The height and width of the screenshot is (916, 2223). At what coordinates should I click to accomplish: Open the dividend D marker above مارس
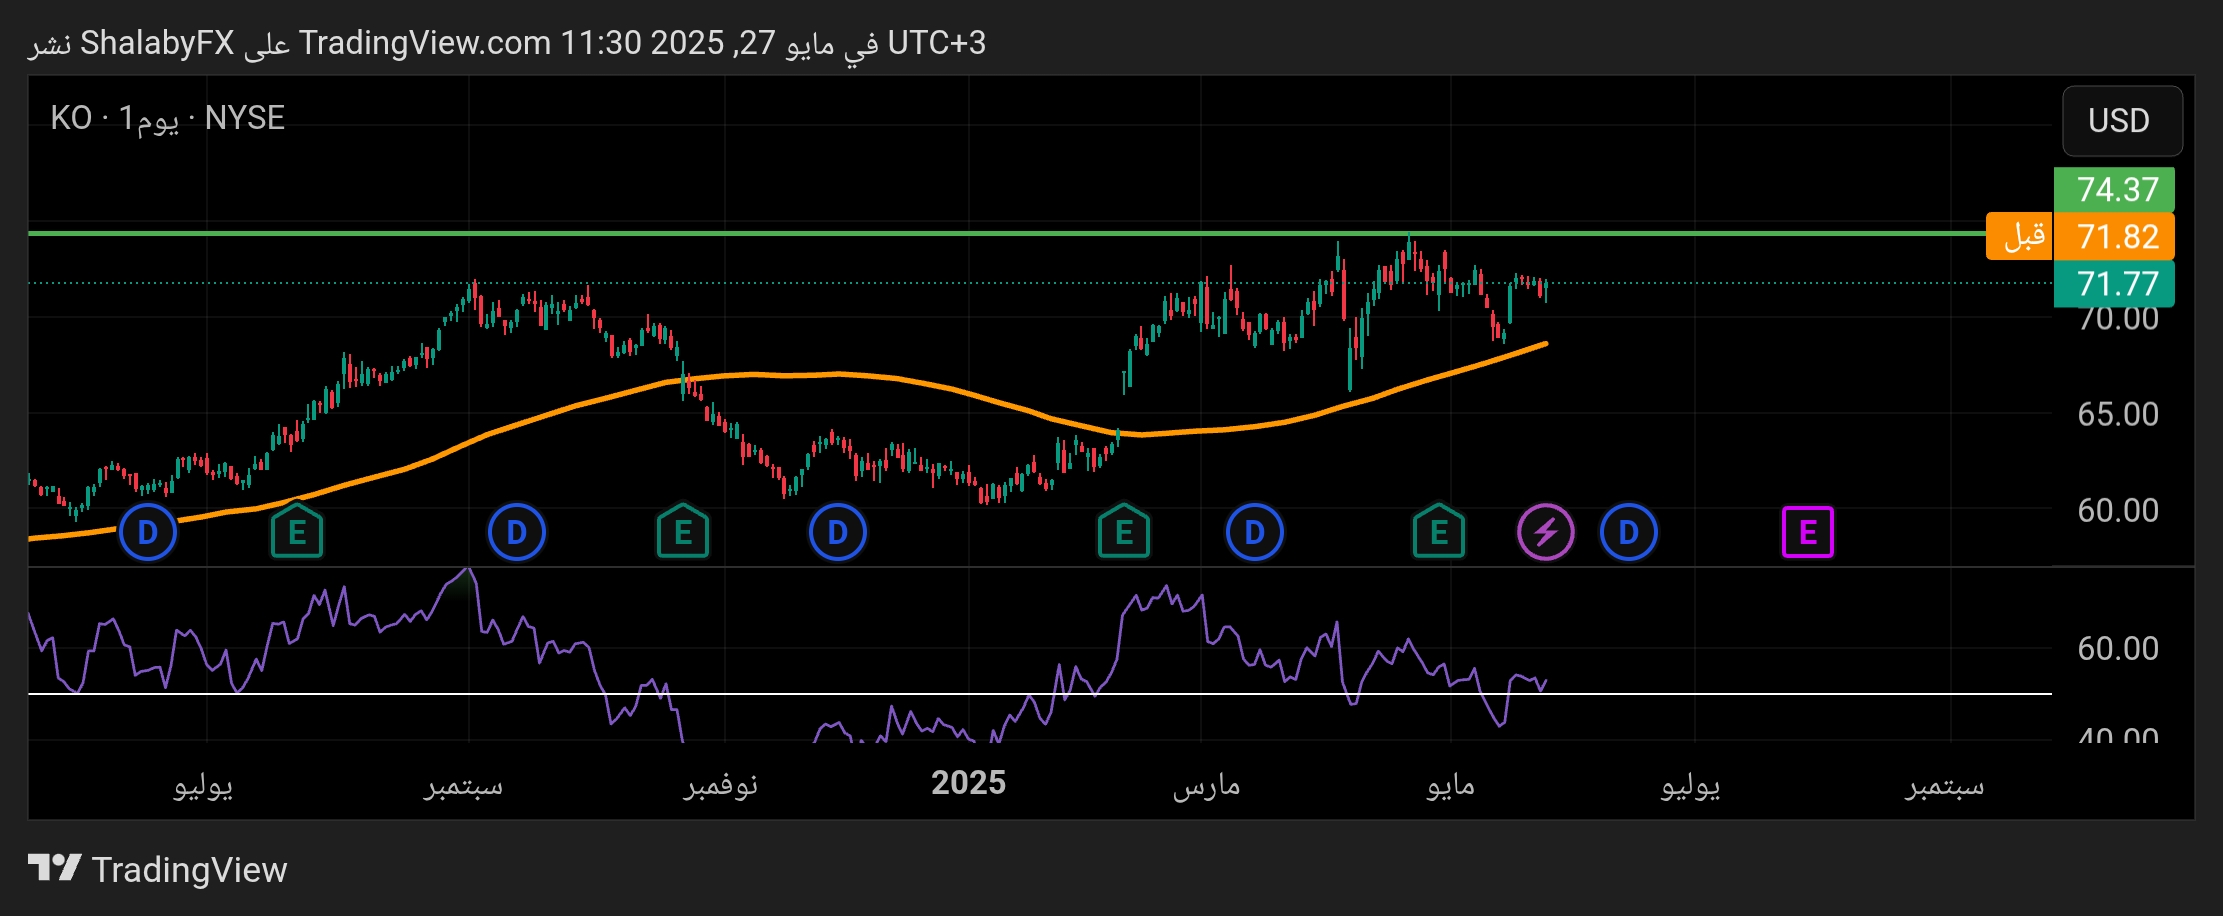tap(1254, 533)
